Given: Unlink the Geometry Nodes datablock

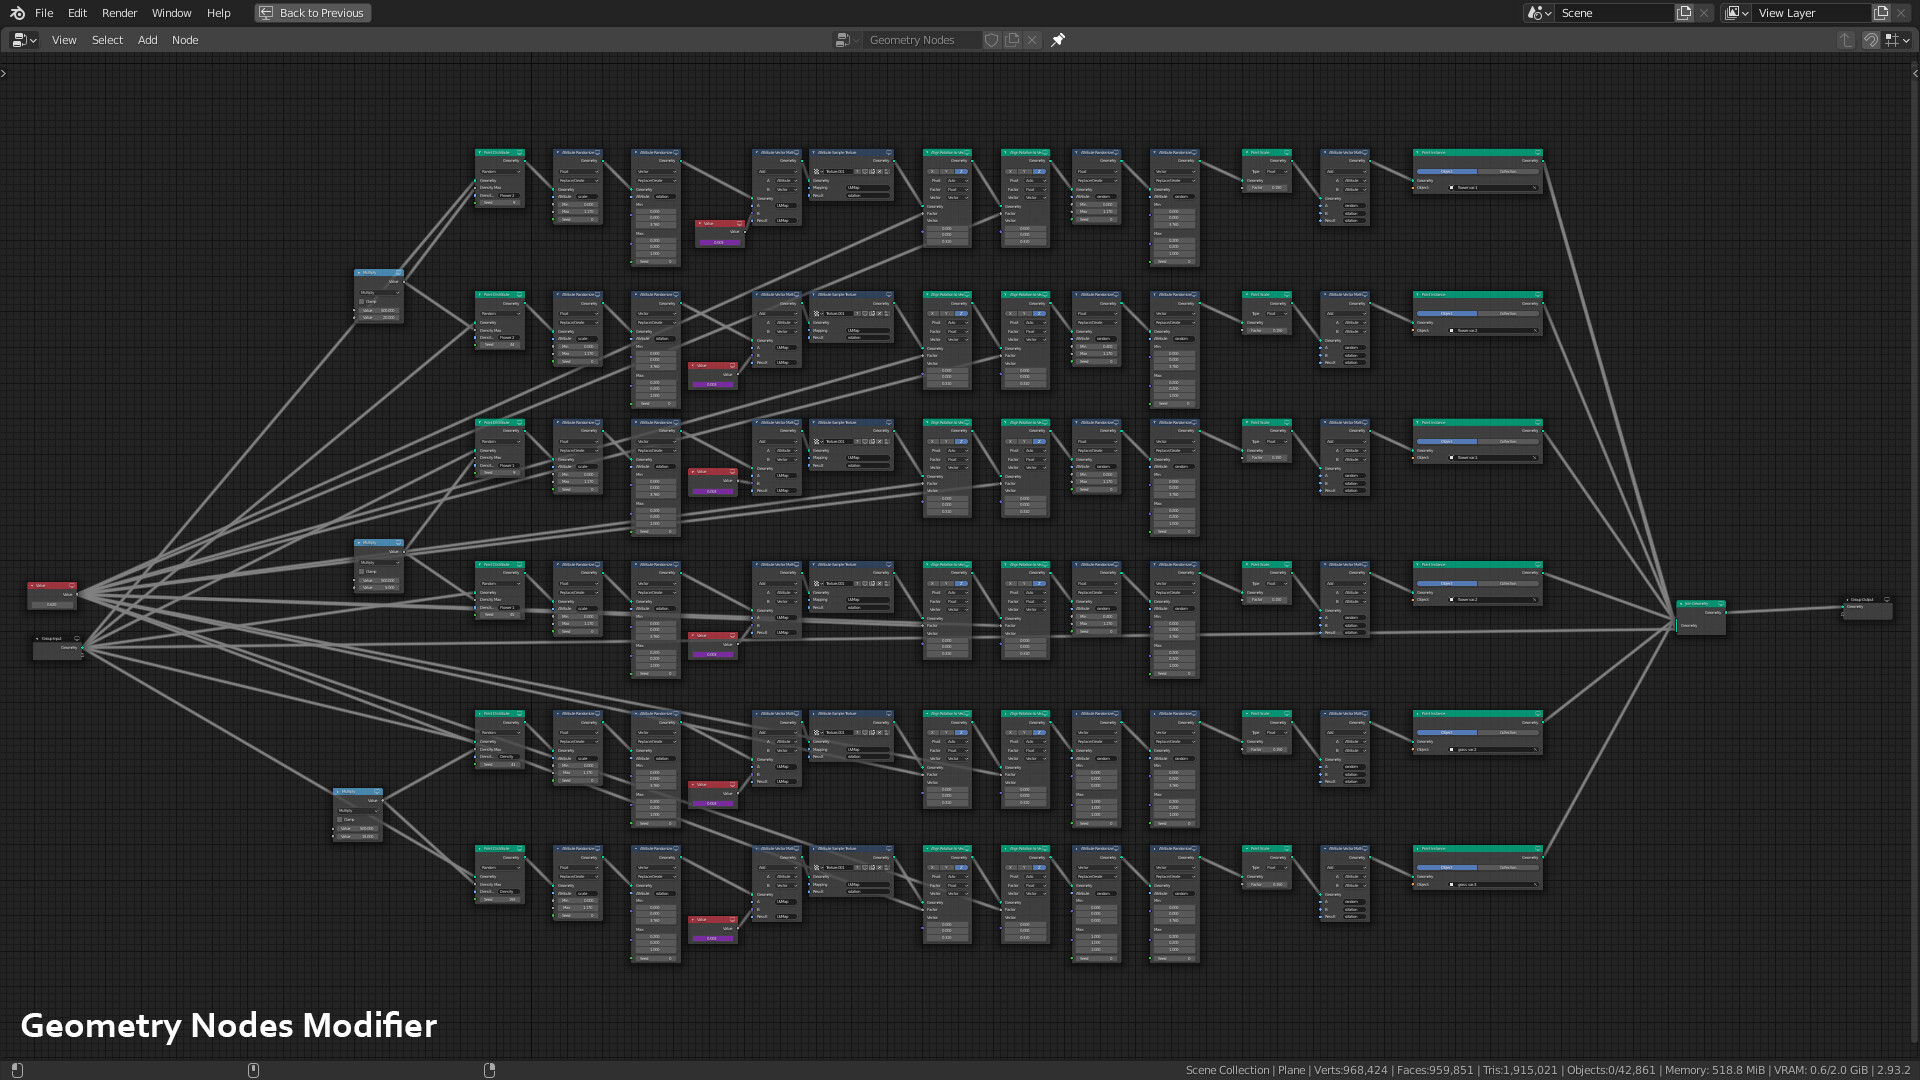Looking at the screenshot, I should pyautogui.click(x=1032, y=40).
